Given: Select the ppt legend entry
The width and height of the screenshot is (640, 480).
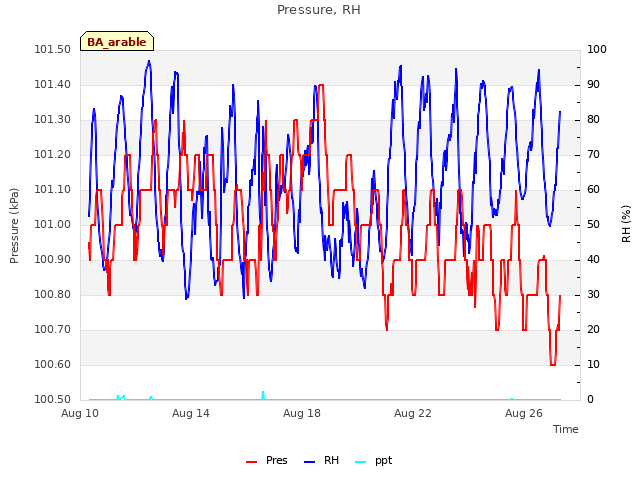Looking at the screenshot, I should [x=373, y=460].
